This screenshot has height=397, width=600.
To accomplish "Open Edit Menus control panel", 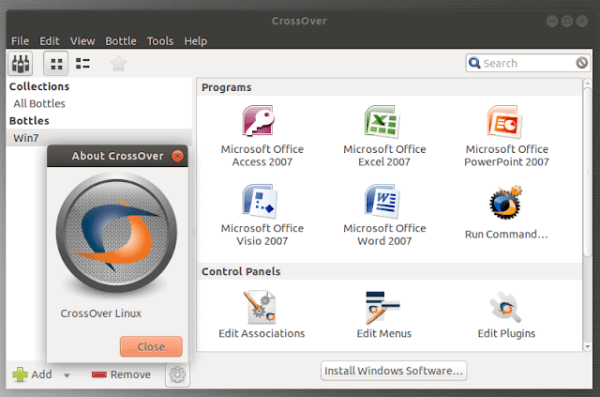I will point(384,315).
